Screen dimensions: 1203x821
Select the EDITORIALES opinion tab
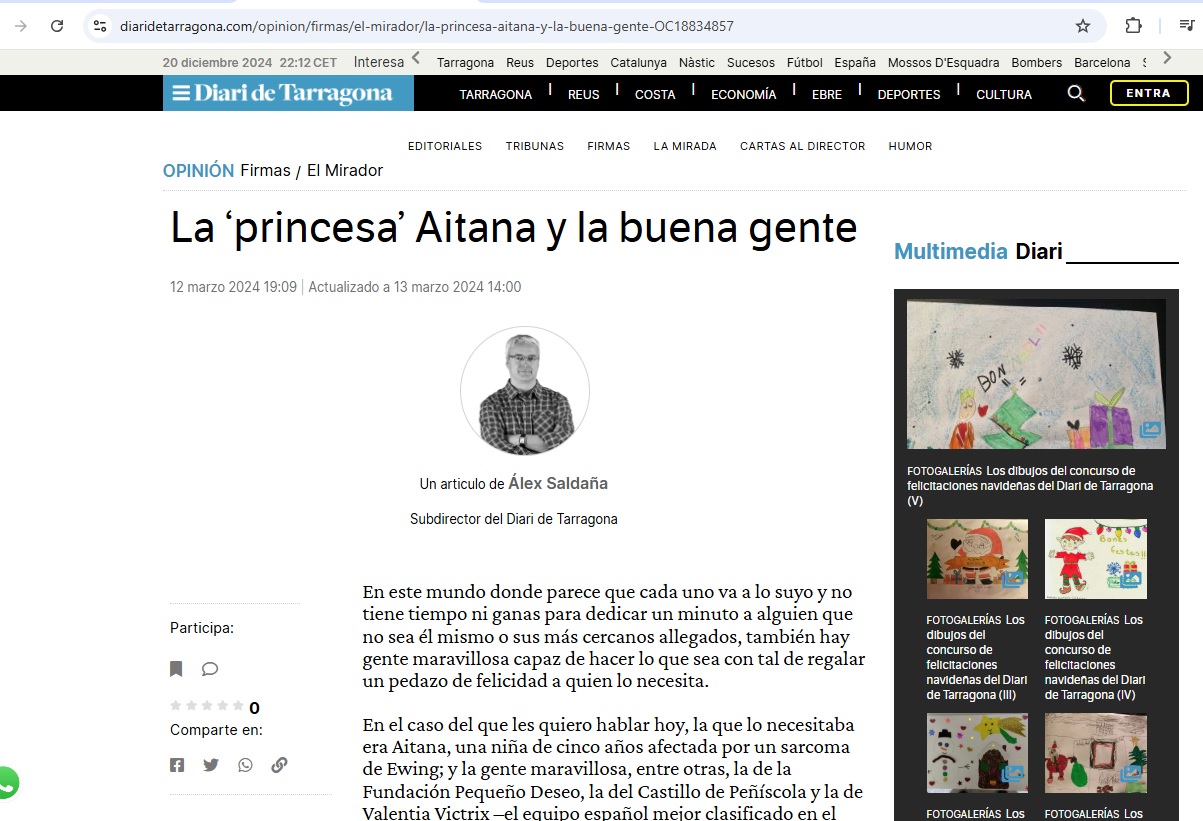tap(445, 146)
